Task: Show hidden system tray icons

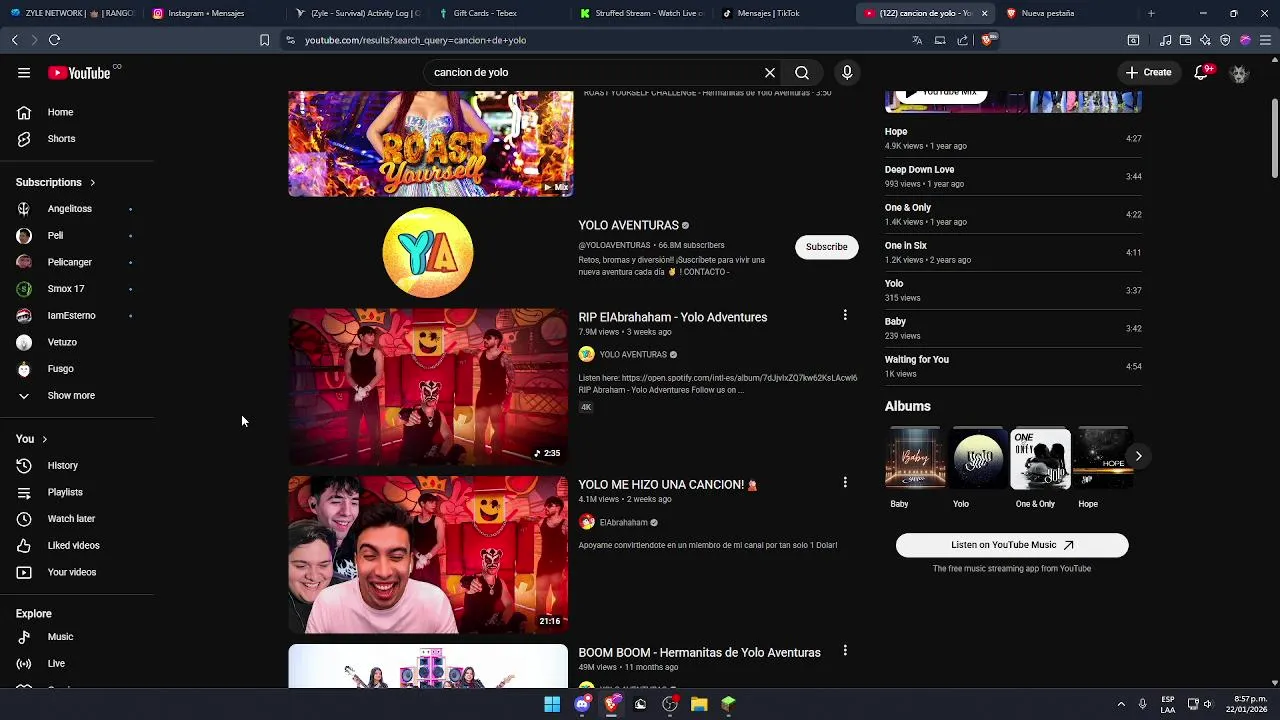Action: tap(1121, 704)
